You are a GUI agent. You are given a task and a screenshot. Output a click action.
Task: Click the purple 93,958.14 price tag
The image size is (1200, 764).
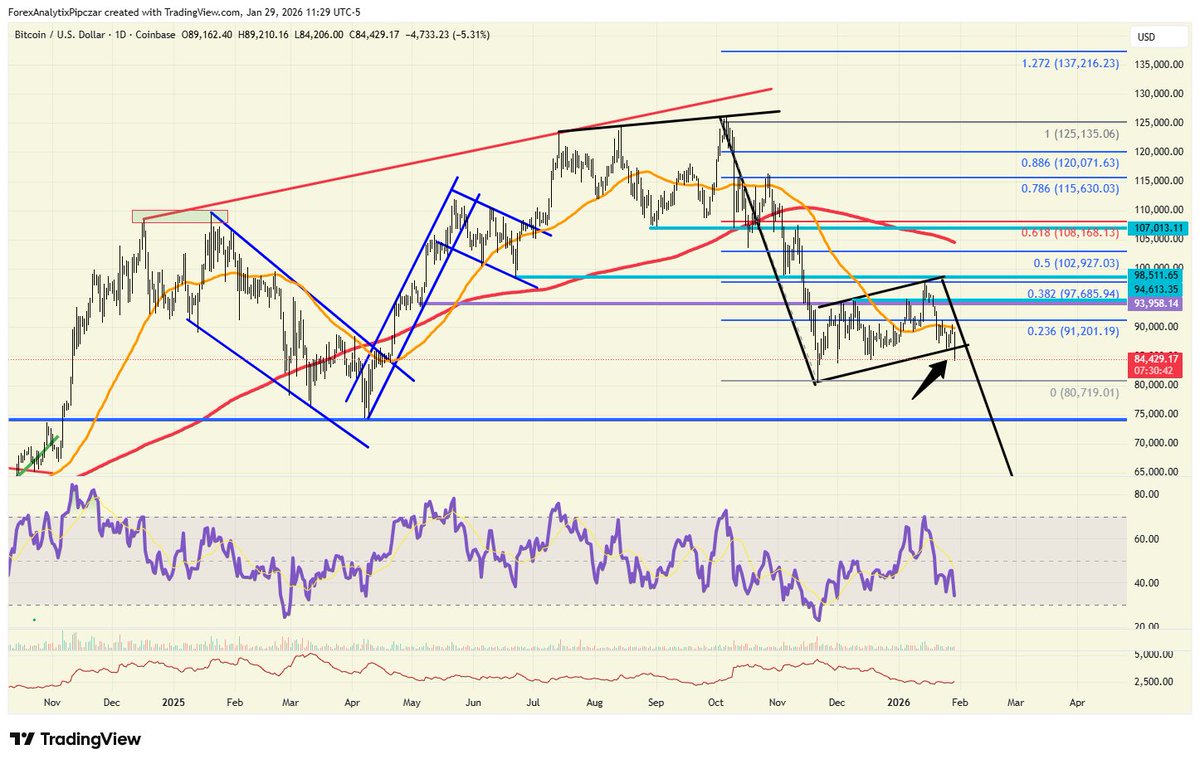coord(1156,303)
